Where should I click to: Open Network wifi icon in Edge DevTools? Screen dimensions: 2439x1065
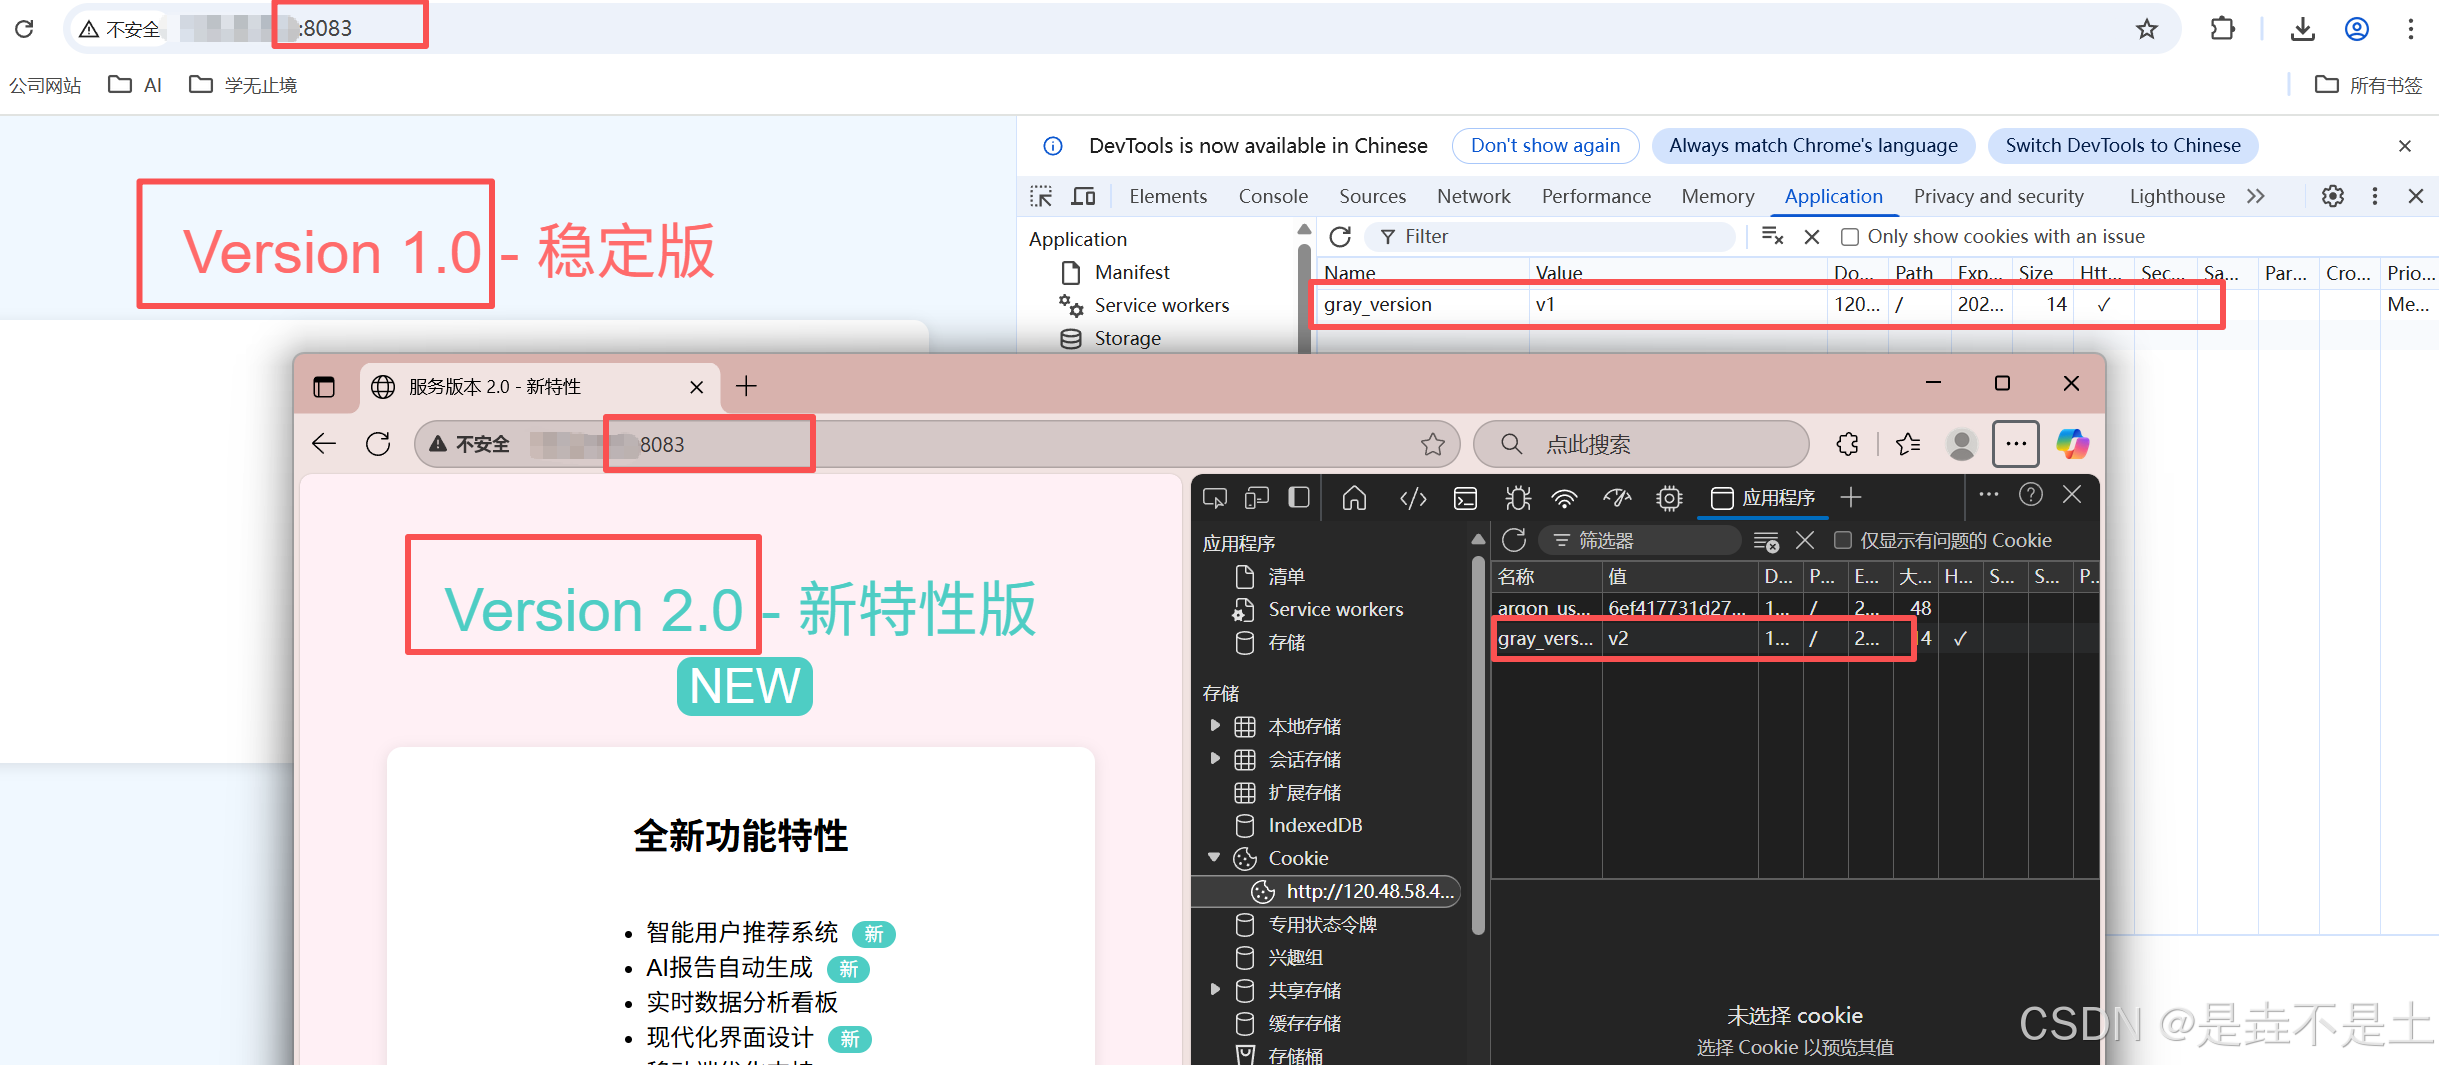point(1564,497)
